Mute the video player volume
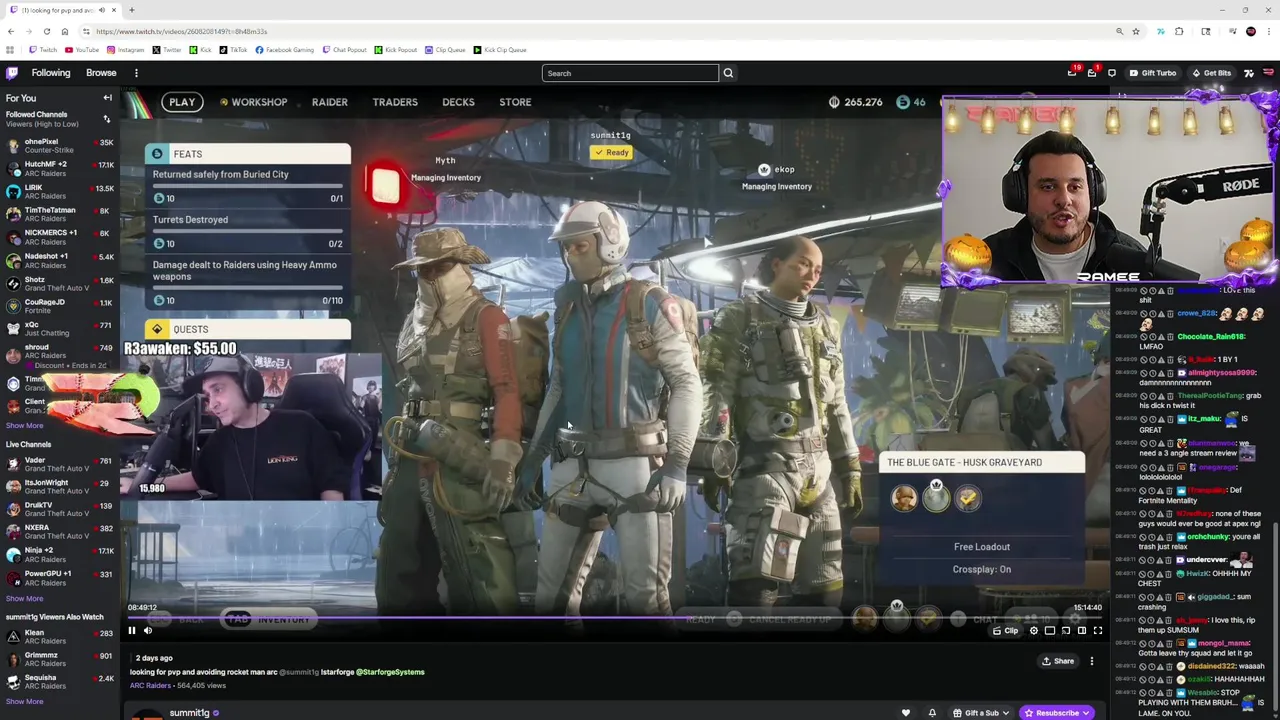1280x720 pixels. click(148, 630)
